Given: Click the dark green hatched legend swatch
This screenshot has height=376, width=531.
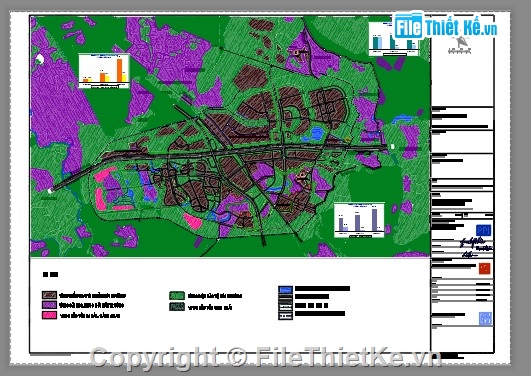Looking at the screenshot, I should click(x=177, y=307).
